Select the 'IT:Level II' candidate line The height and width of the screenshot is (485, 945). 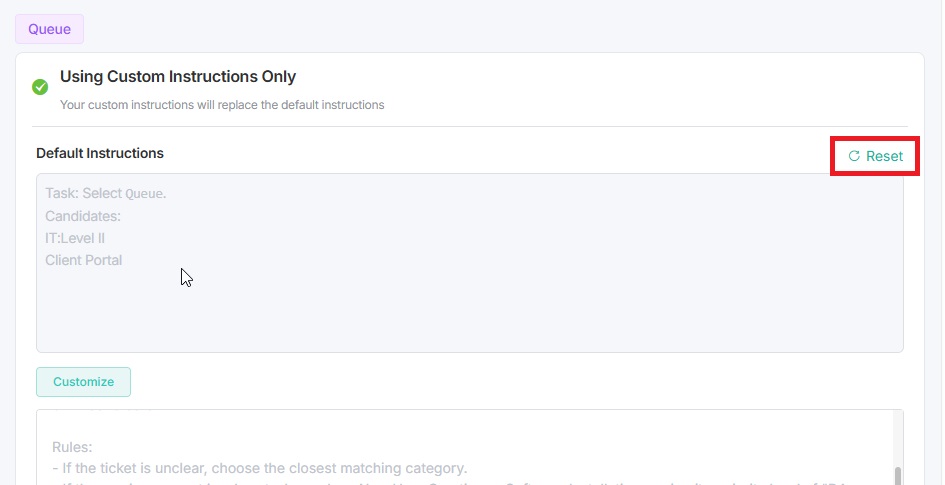click(x=75, y=238)
